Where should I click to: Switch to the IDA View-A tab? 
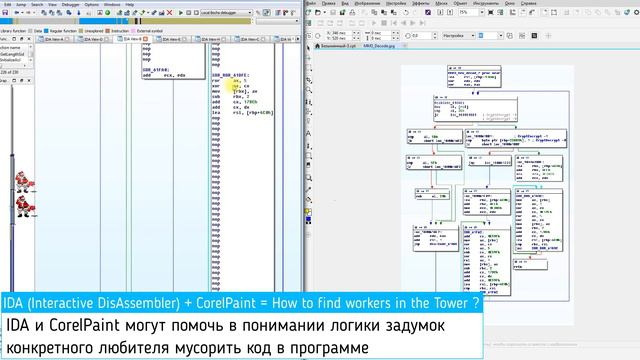pos(53,39)
